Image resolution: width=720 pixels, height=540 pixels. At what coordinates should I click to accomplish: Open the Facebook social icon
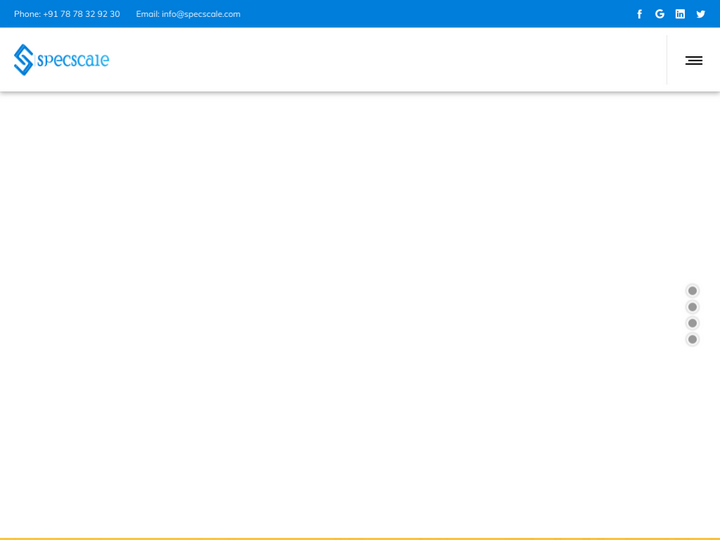tap(640, 14)
